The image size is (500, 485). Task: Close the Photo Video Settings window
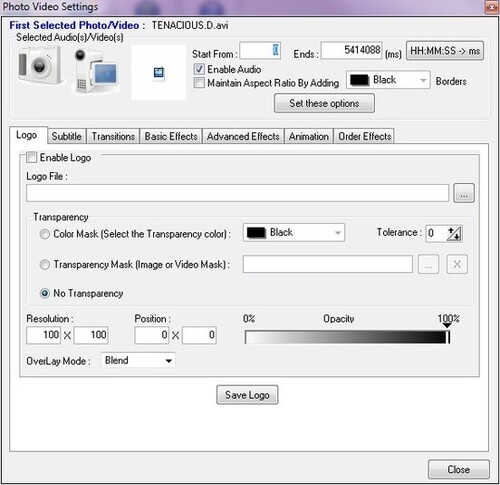pyautogui.click(x=459, y=469)
